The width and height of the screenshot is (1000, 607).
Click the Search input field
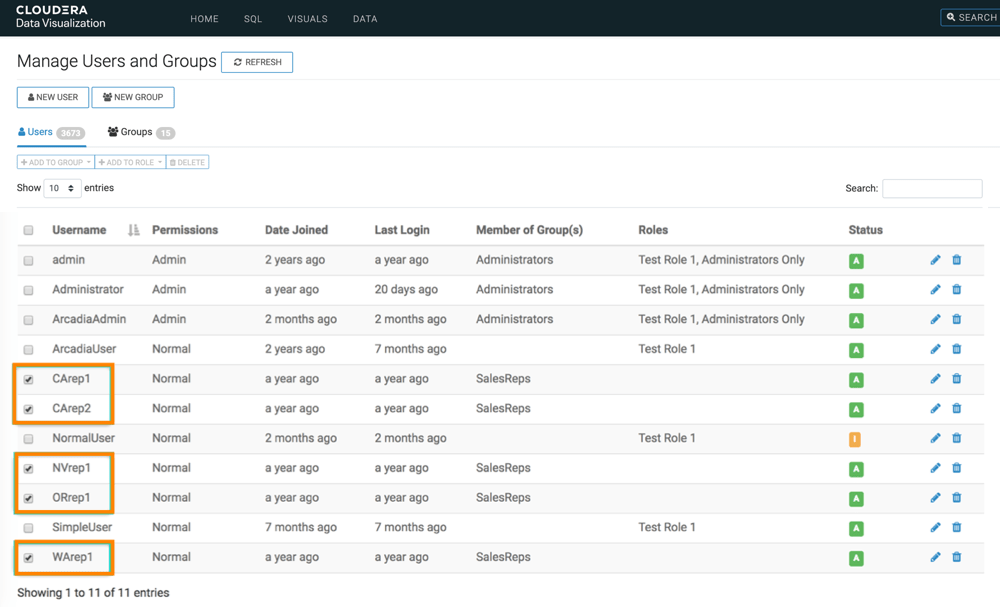[x=931, y=188]
